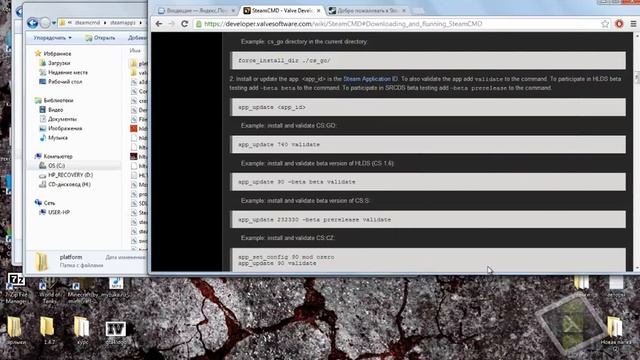Screen dimensions: 640x360
Task: Select the GTA IV desktop icon
Action: [116, 333]
